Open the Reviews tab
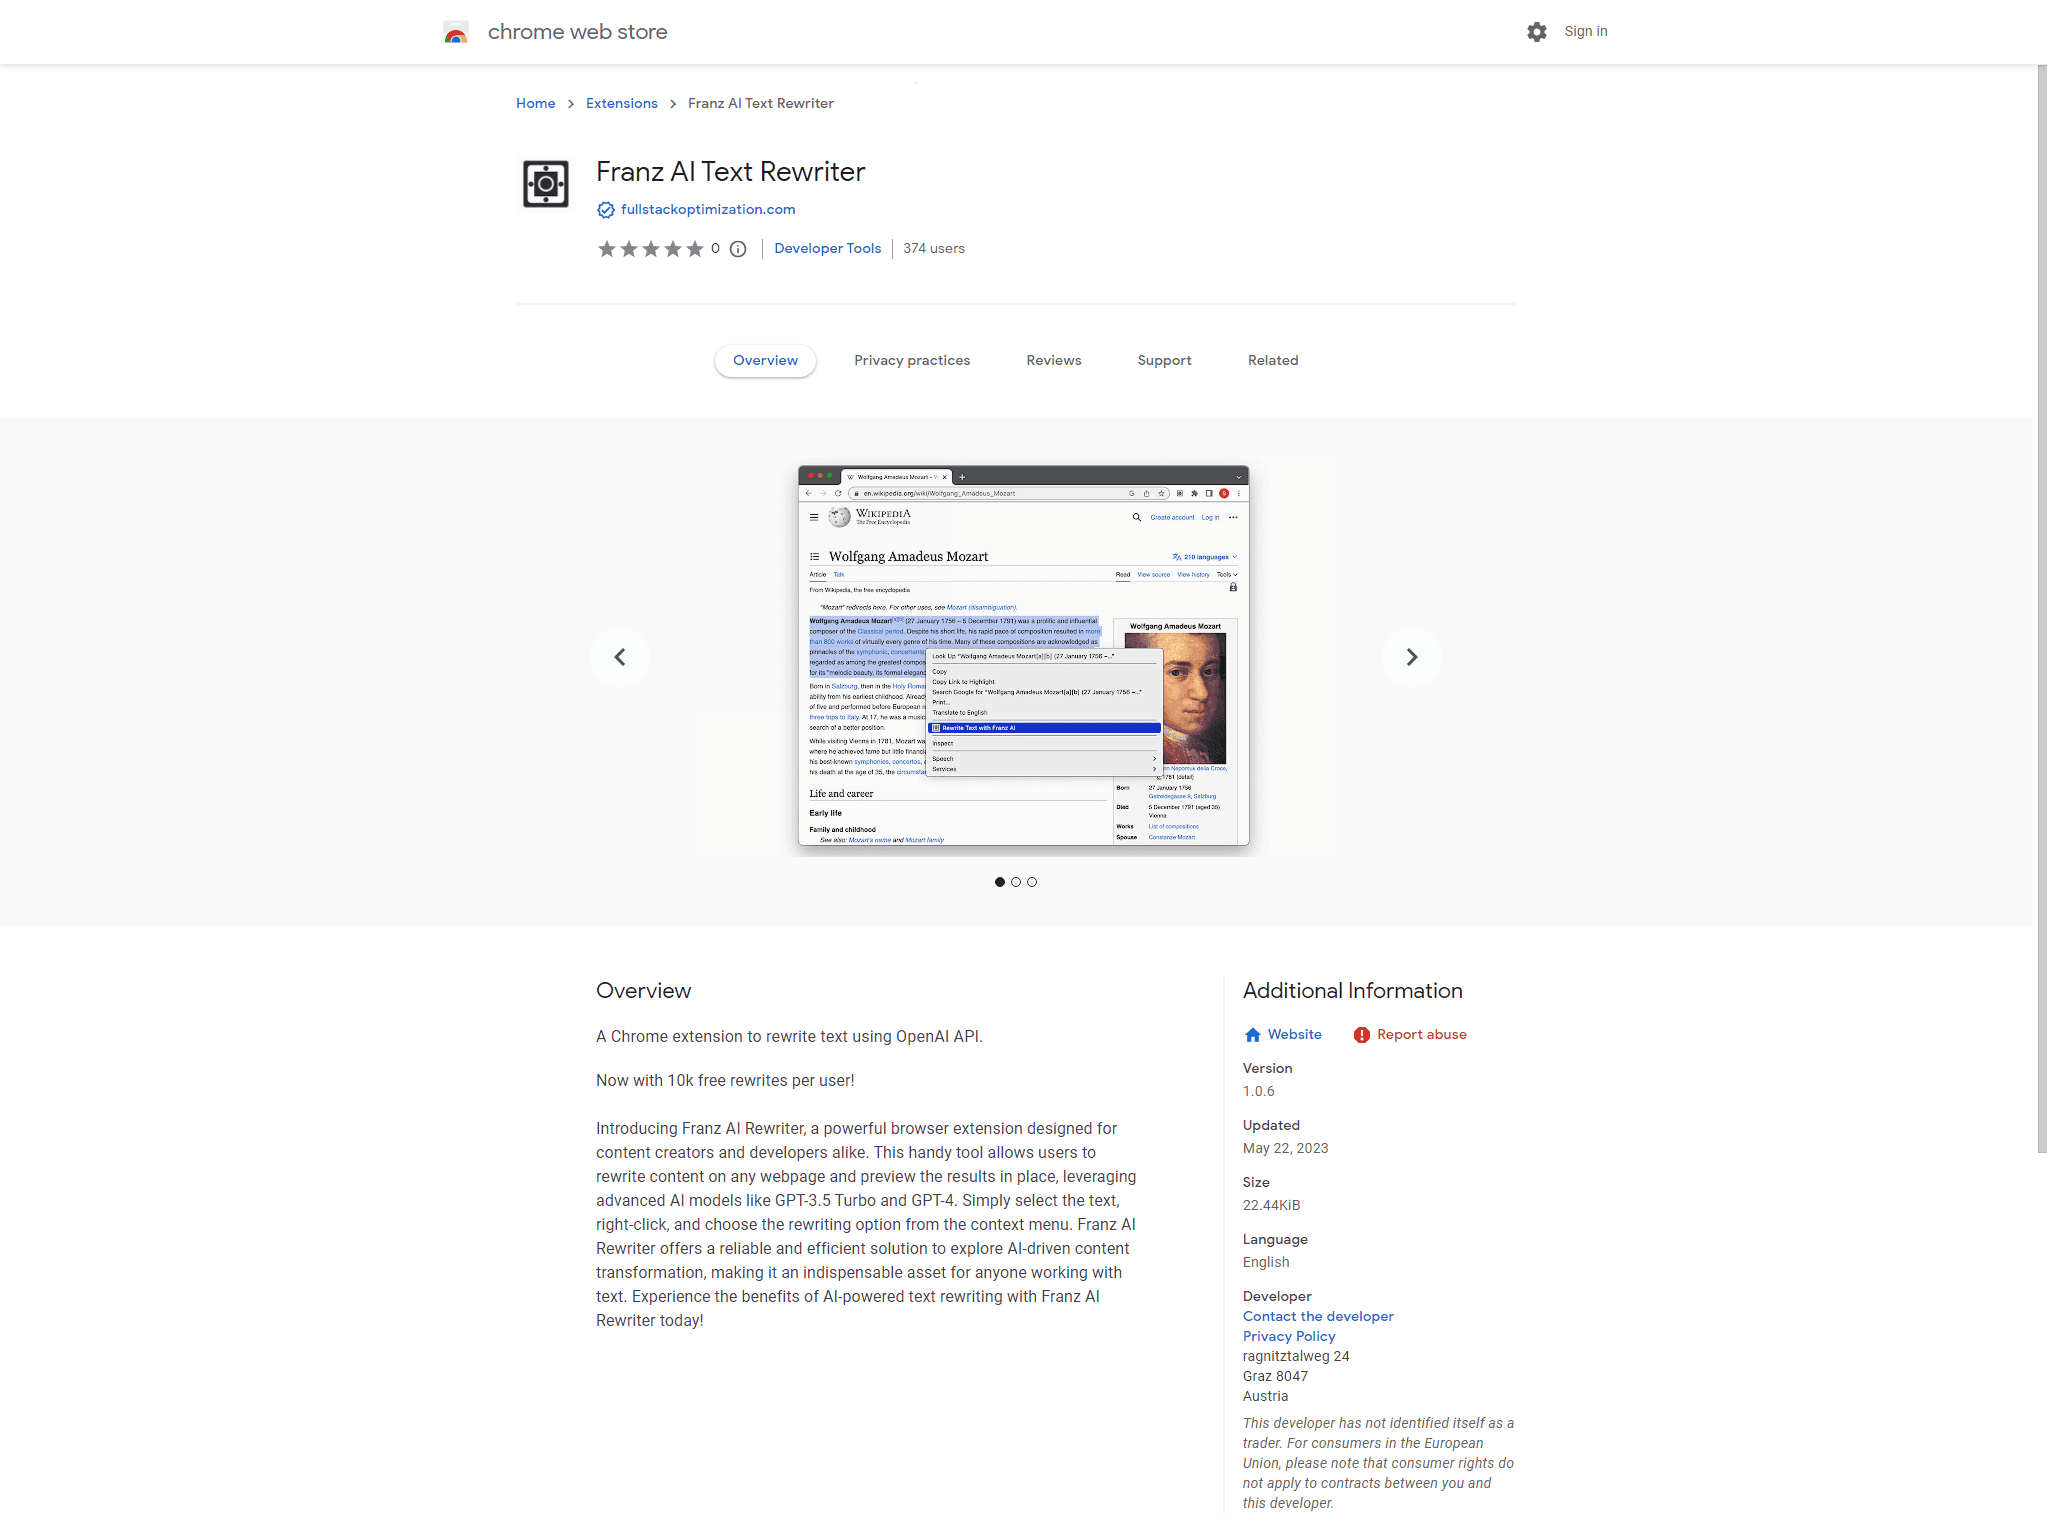The width and height of the screenshot is (2048, 1536). click(x=1054, y=361)
